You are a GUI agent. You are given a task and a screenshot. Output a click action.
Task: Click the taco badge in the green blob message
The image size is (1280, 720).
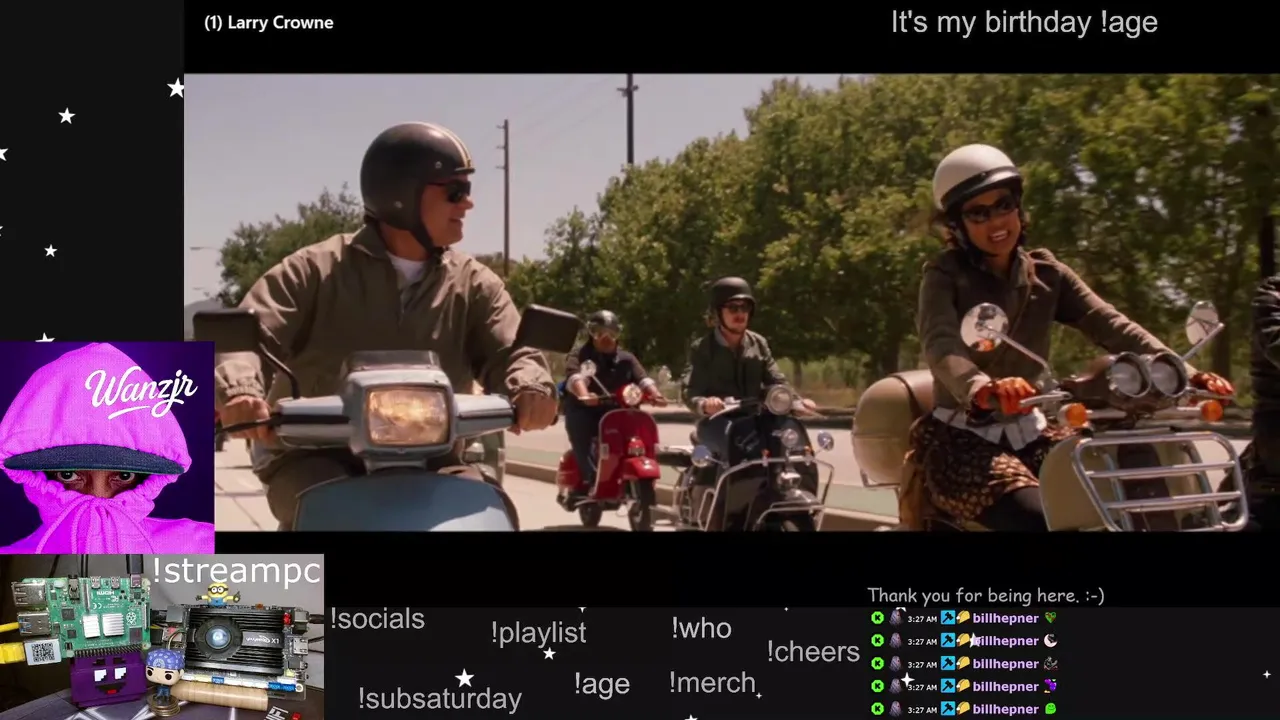[x=963, y=709]
